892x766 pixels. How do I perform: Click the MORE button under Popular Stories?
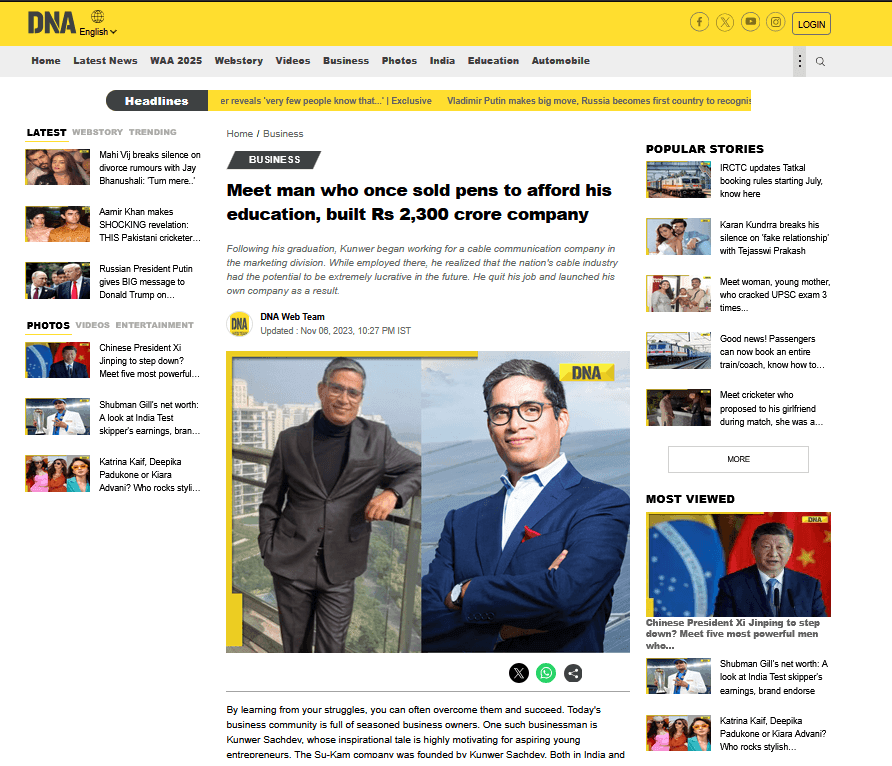[738, 459]
